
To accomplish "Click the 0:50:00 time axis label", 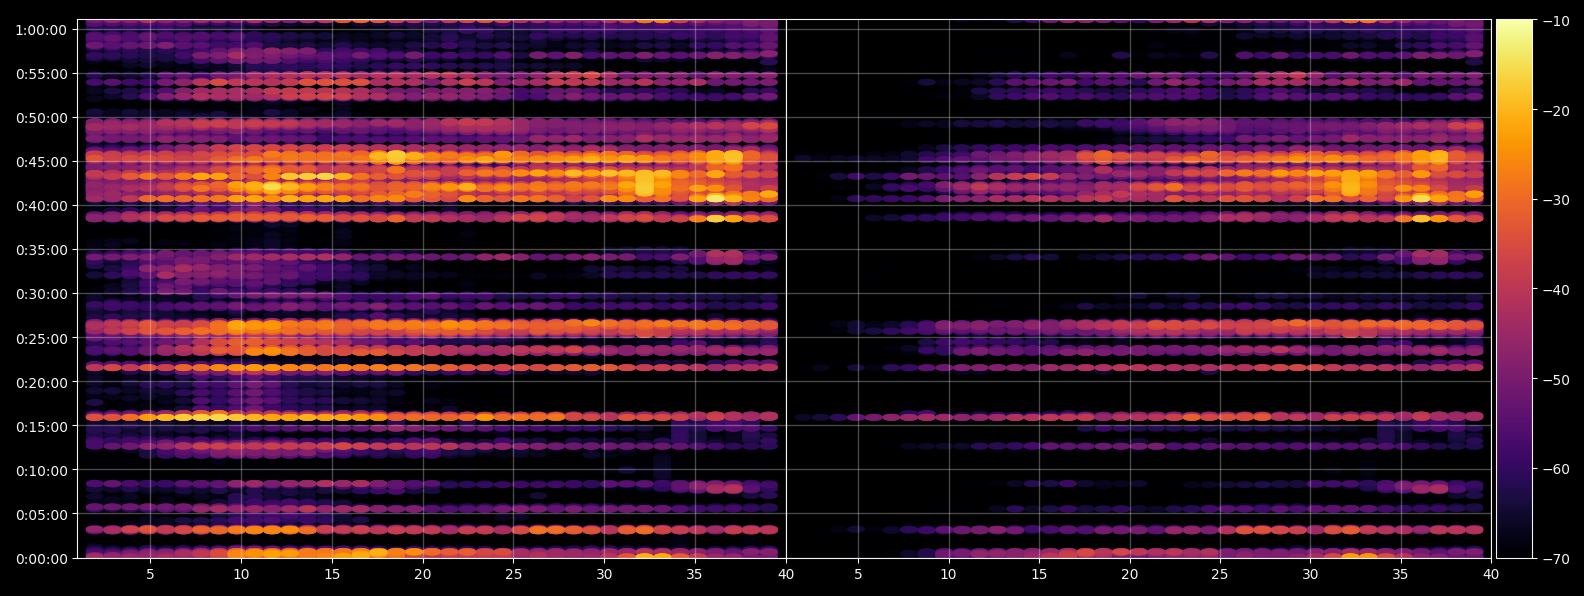I will pyautogui.click(x=41, y=118).
